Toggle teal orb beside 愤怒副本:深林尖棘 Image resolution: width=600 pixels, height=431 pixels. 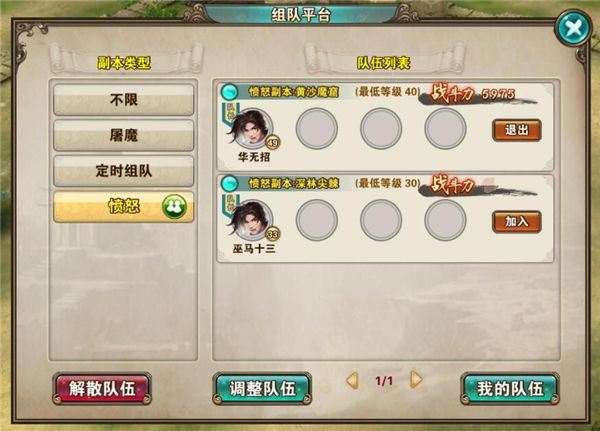pos(230,183)
